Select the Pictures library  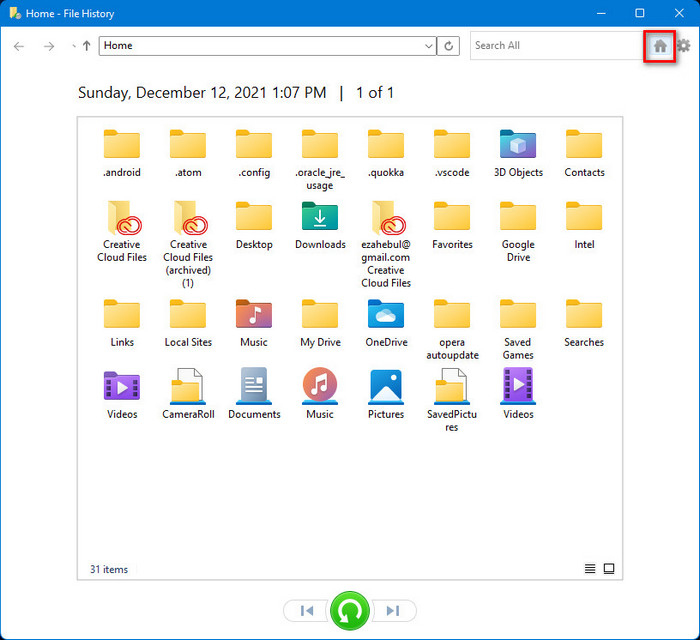(x=386, y=394)
